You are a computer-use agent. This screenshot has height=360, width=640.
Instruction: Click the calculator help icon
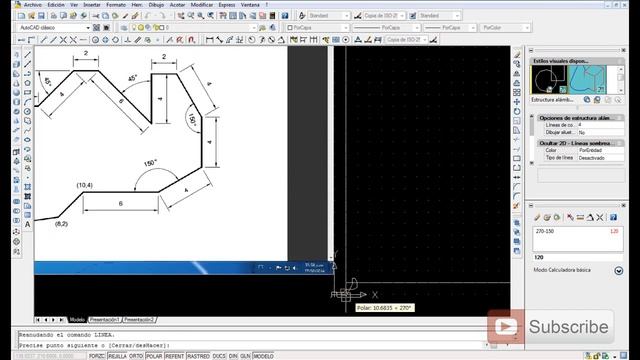point(613,218)
